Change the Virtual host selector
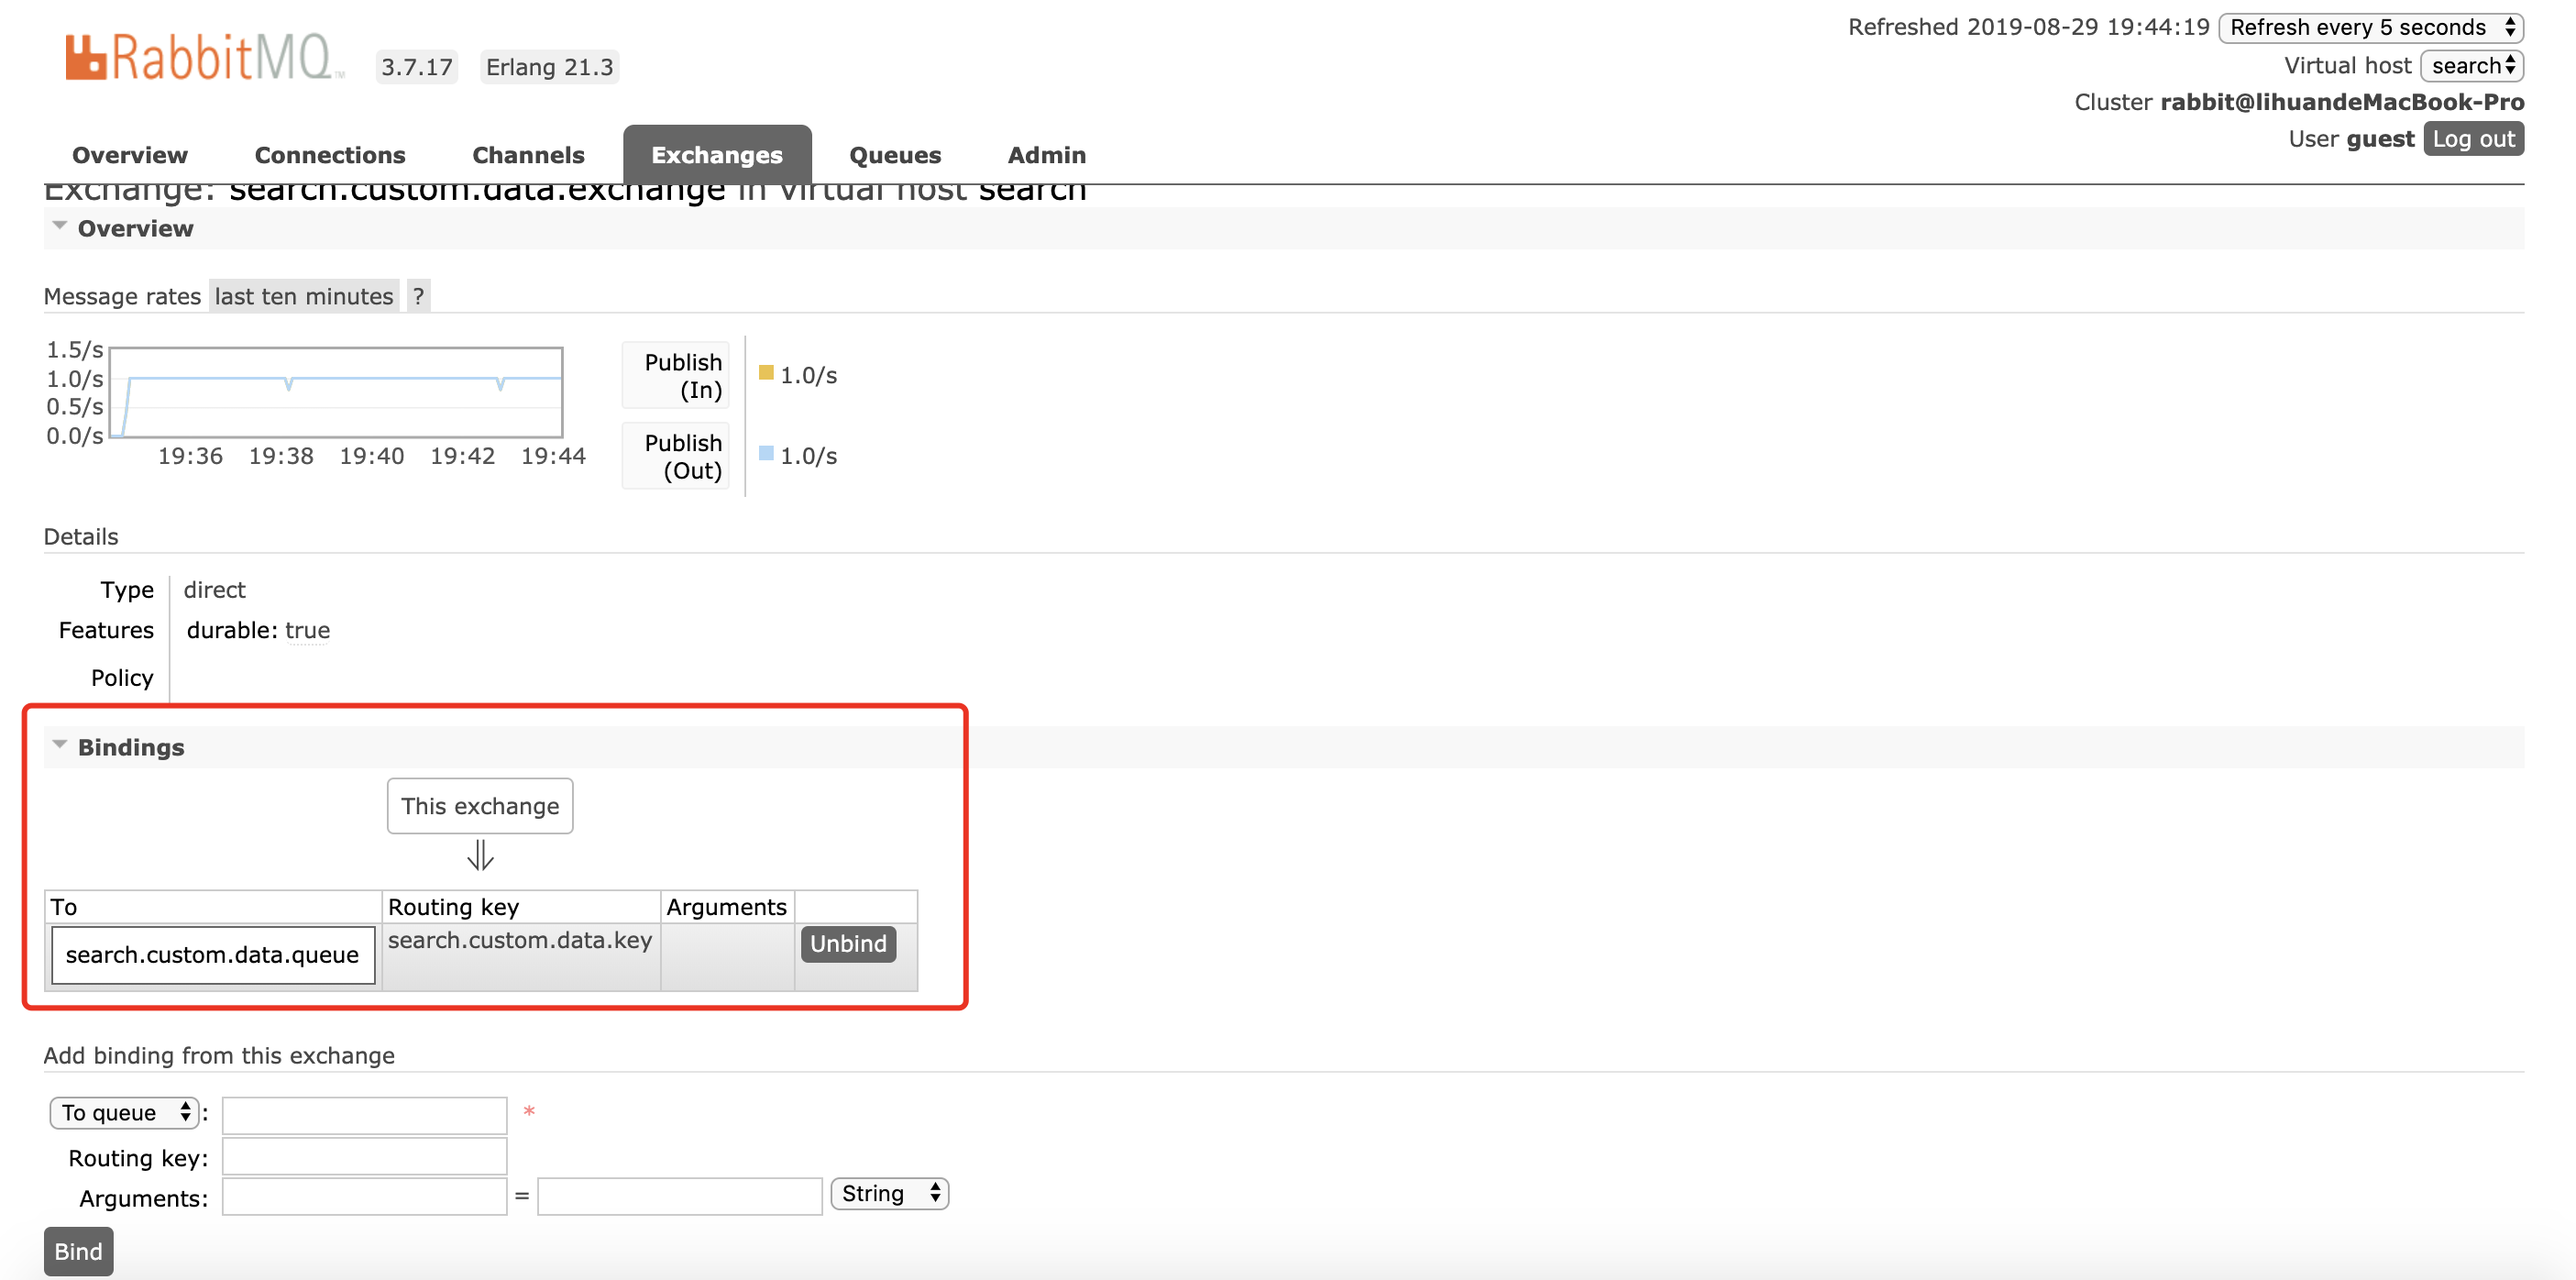This screenshot has width=2576, height=1280. (2472, 66)
